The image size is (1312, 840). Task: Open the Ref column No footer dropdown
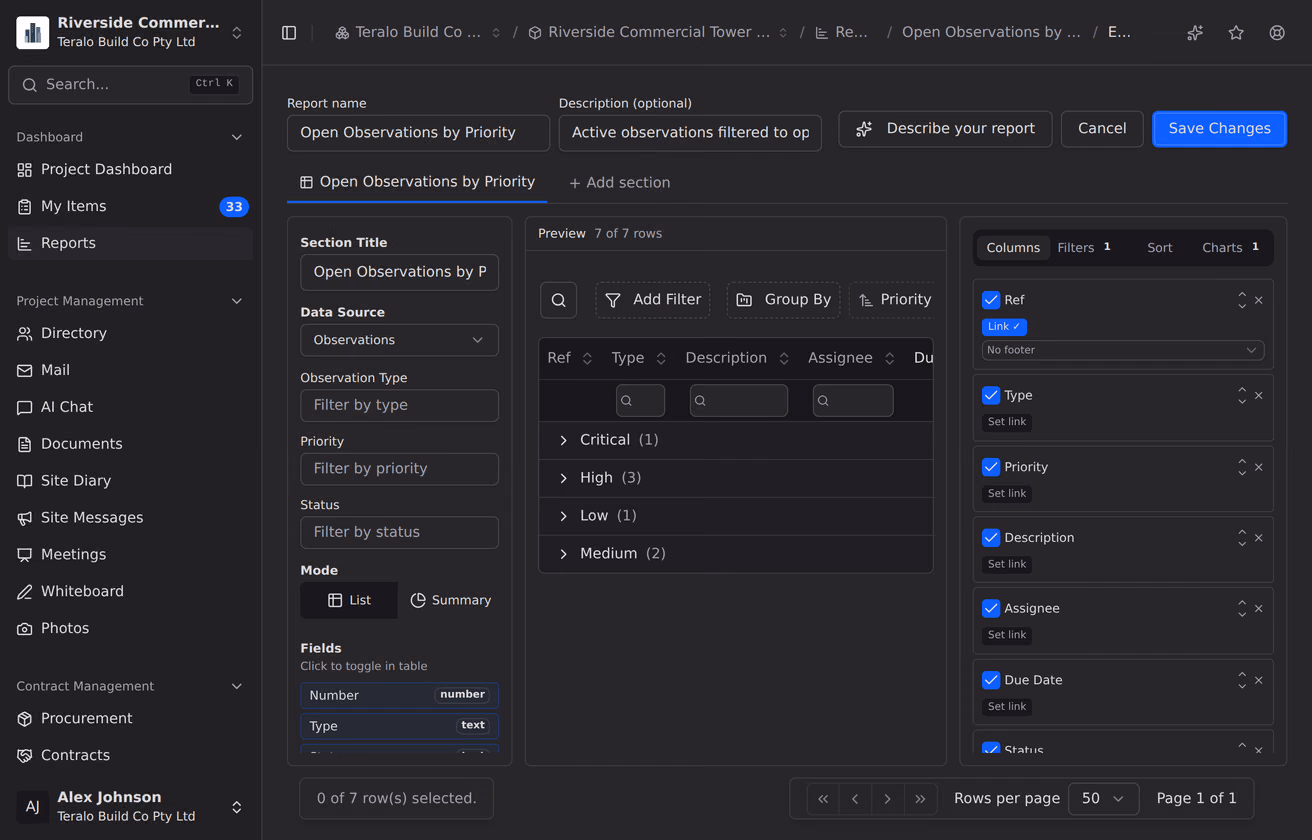point(1123,350)
